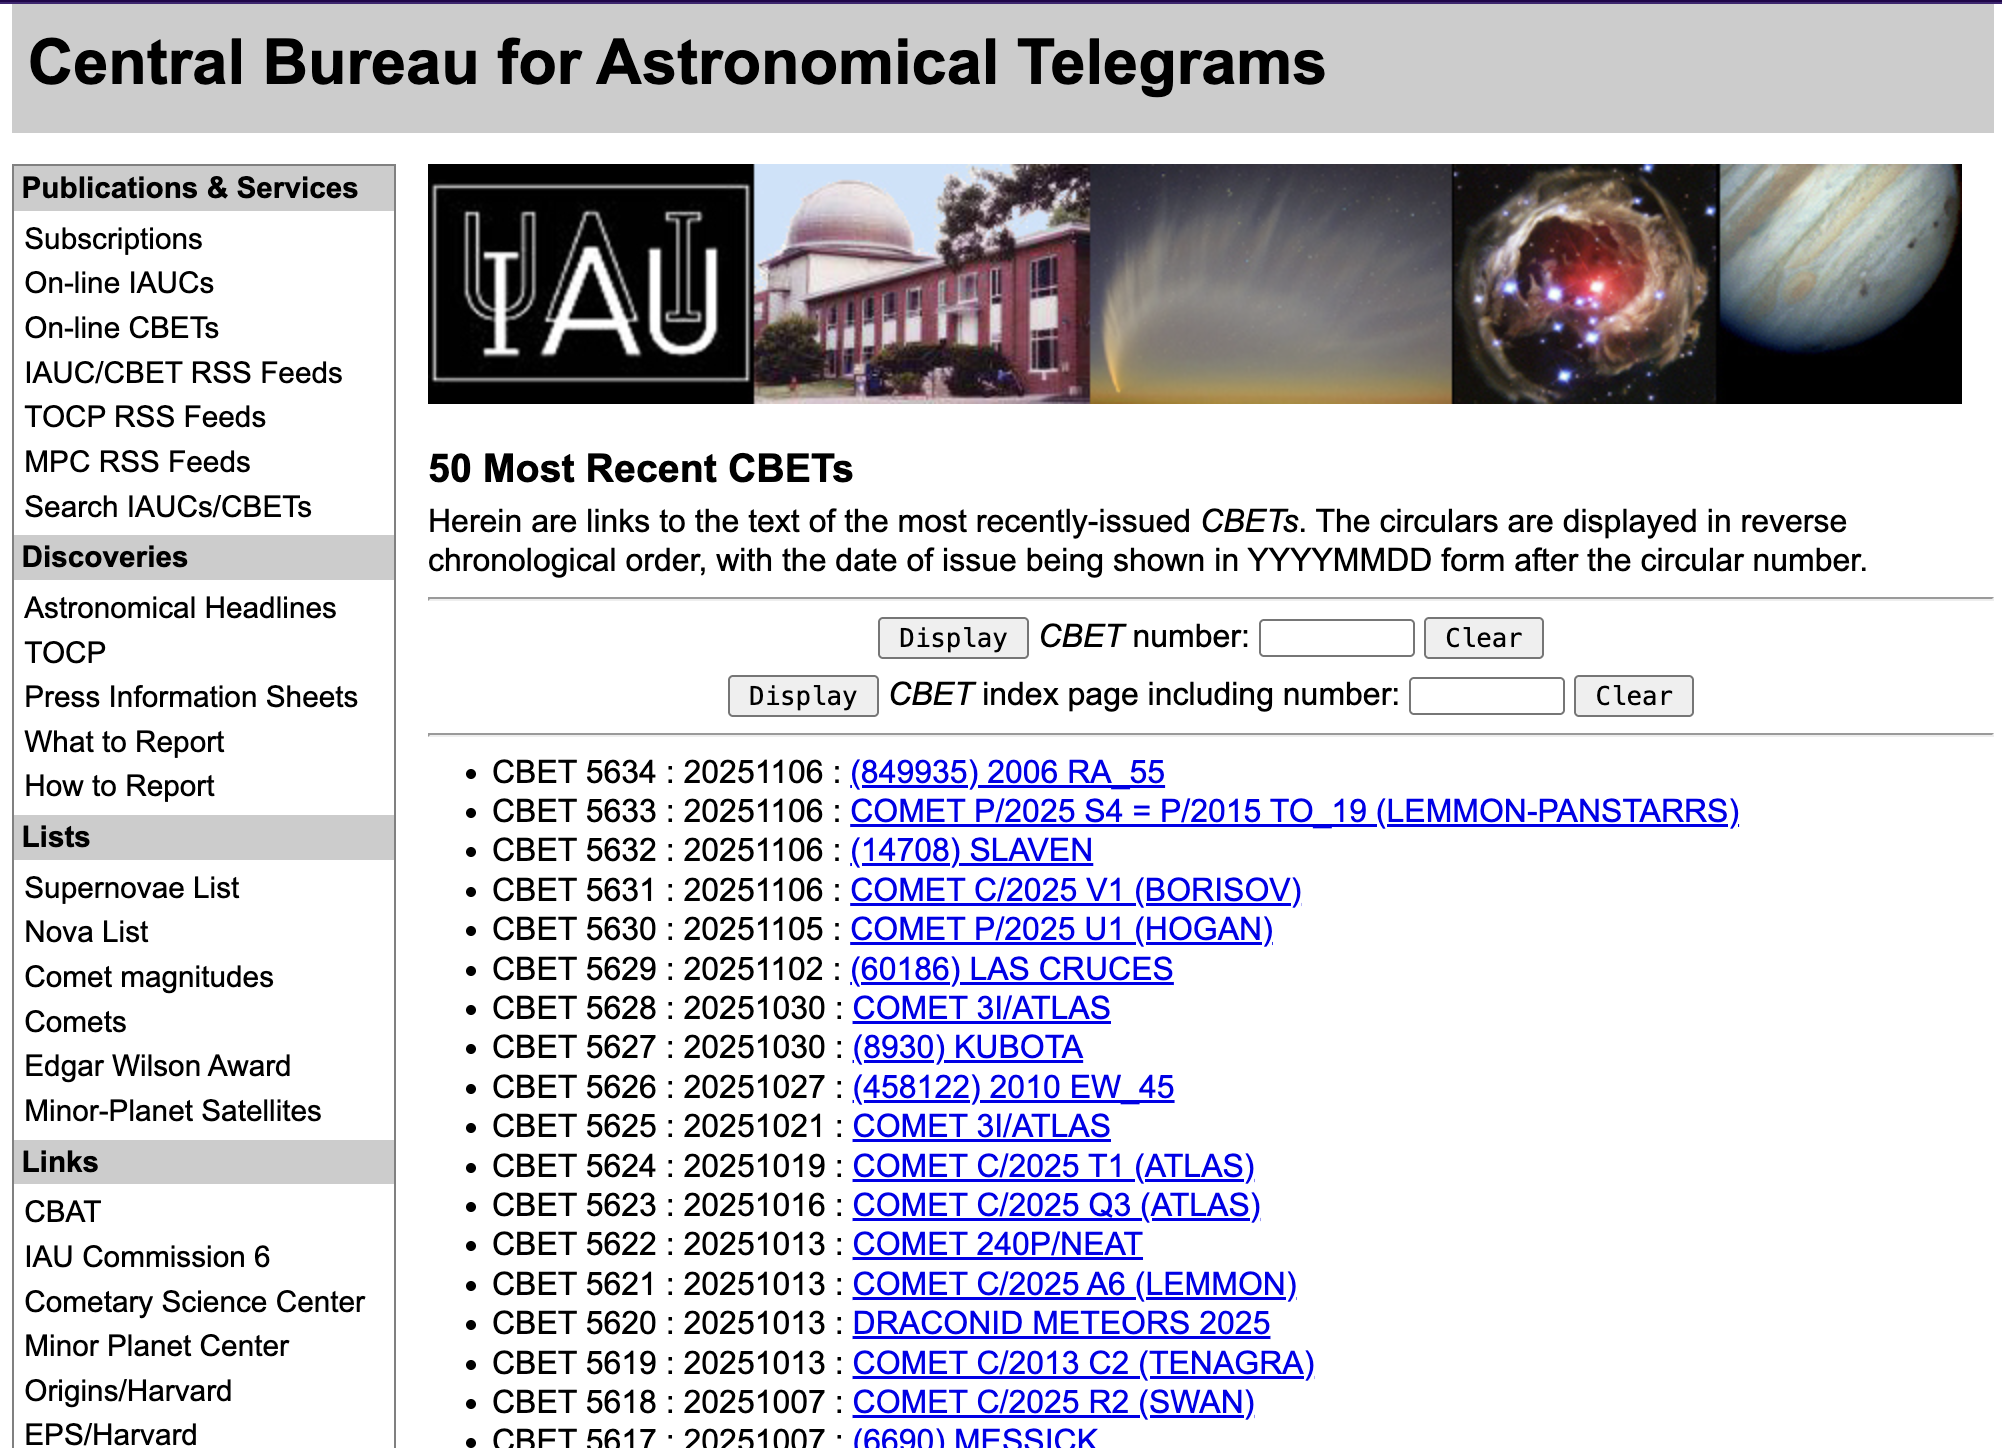Select Supernovae List in sidebar
The height and width of the screenshot is (1448, 2002).
tap(131, 888)
